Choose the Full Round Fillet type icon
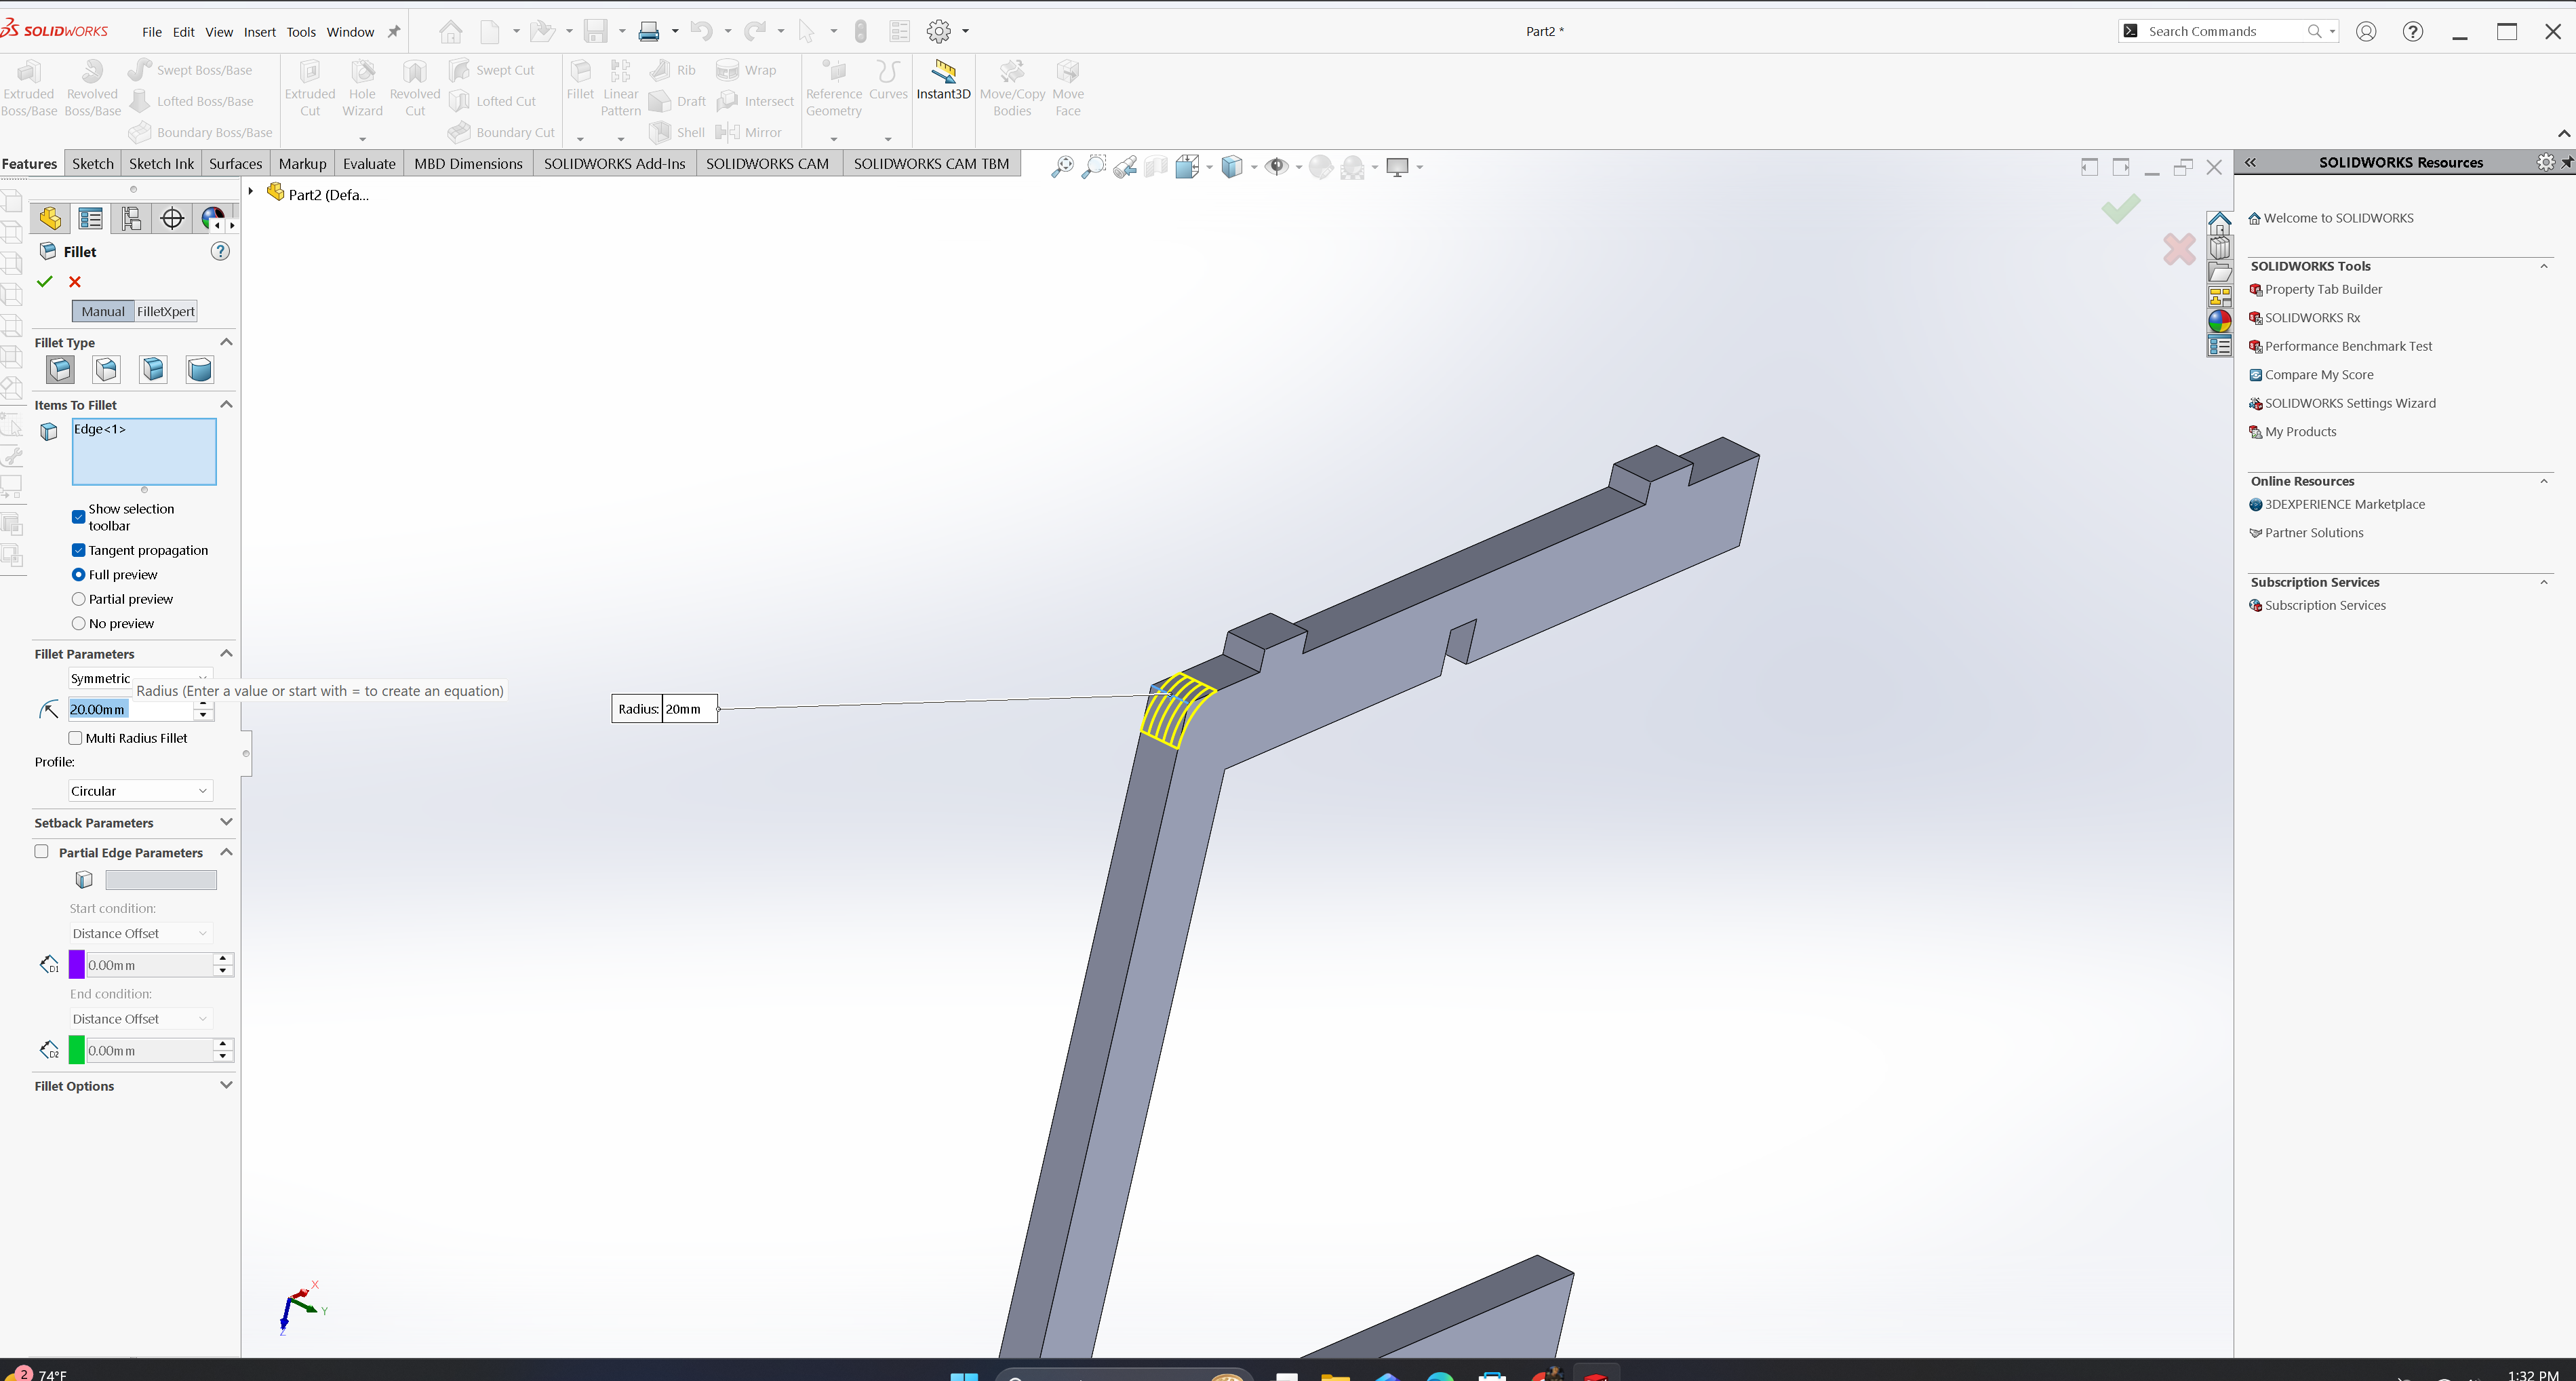This screenshot has width=2576, height=1381. click(x=199, y=370)
